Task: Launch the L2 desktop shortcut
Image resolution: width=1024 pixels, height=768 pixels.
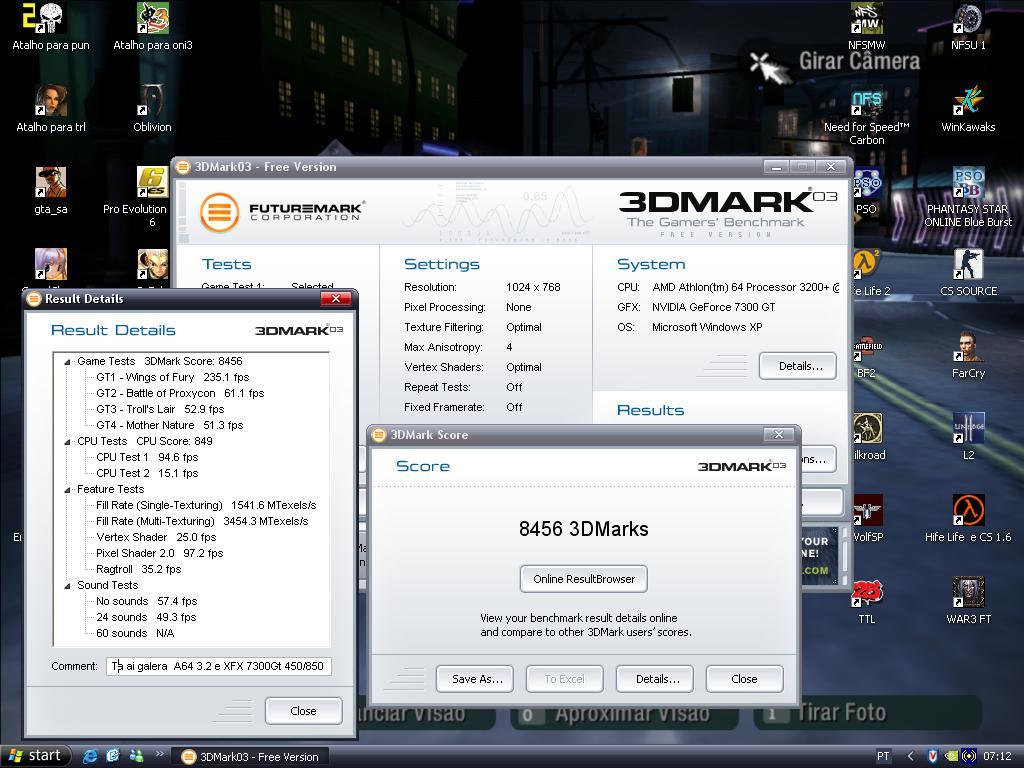Action: [x=968, y=436]
